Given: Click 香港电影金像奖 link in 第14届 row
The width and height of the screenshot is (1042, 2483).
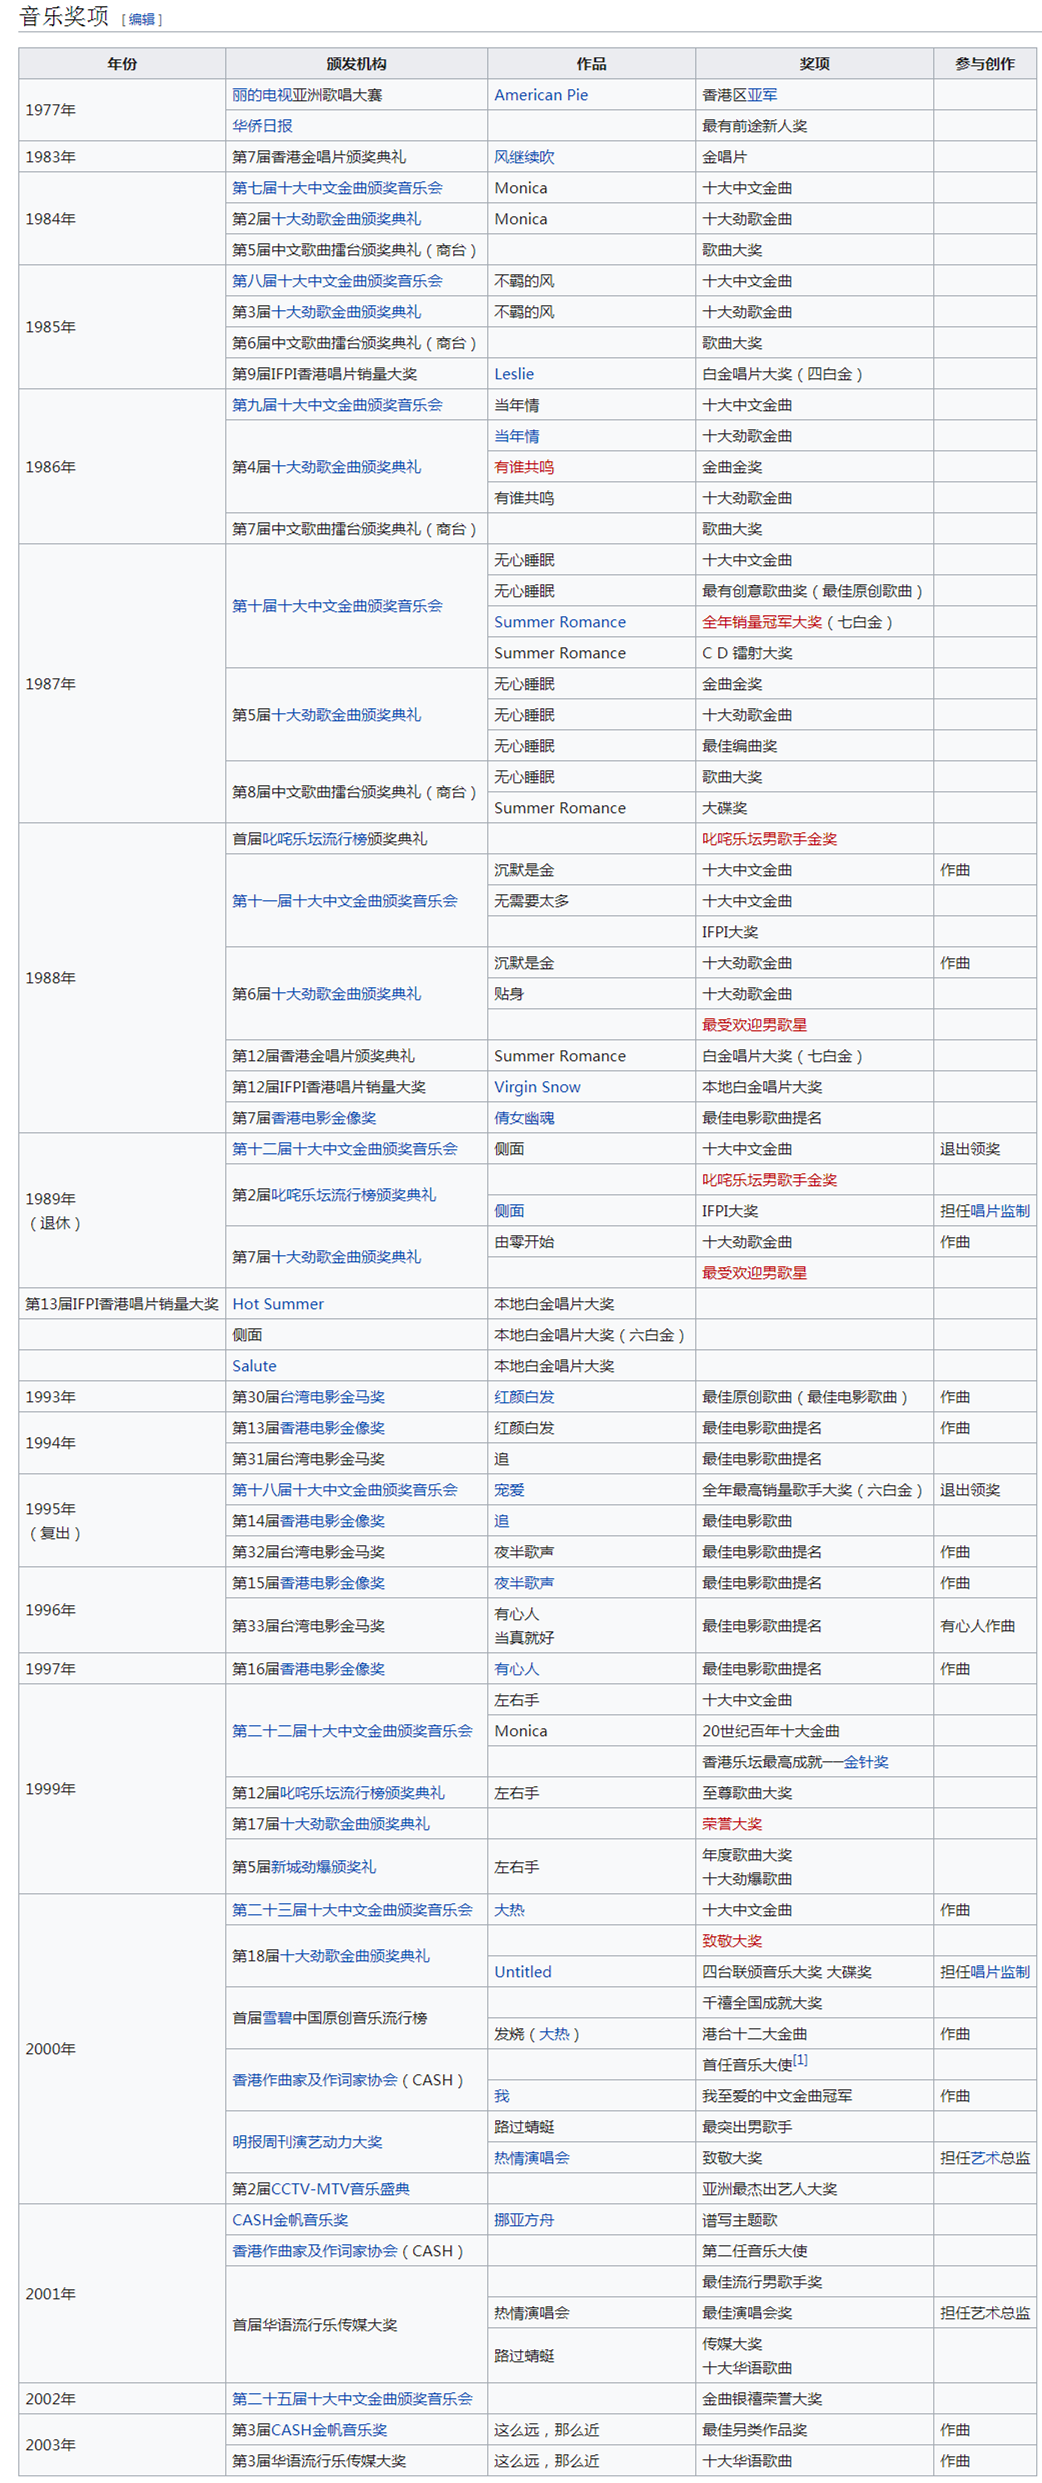Looking at the screenshot, I should 332,1521.
